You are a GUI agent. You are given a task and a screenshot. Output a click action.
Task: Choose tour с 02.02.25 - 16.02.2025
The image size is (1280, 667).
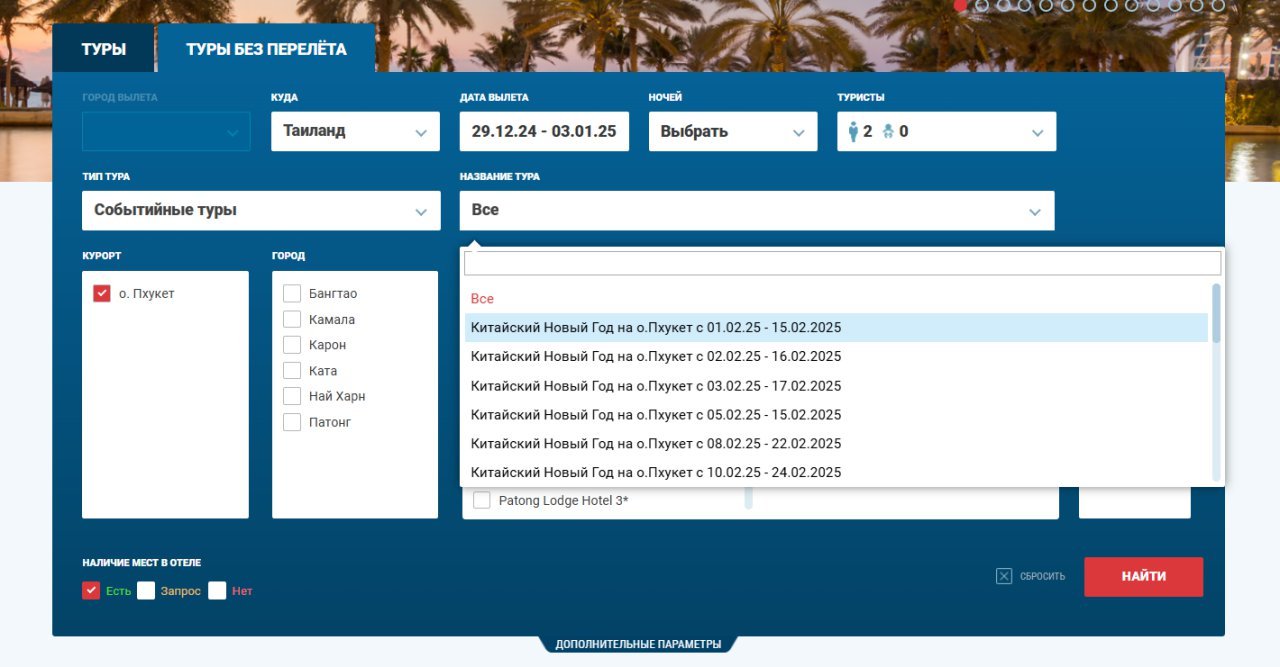836,357
